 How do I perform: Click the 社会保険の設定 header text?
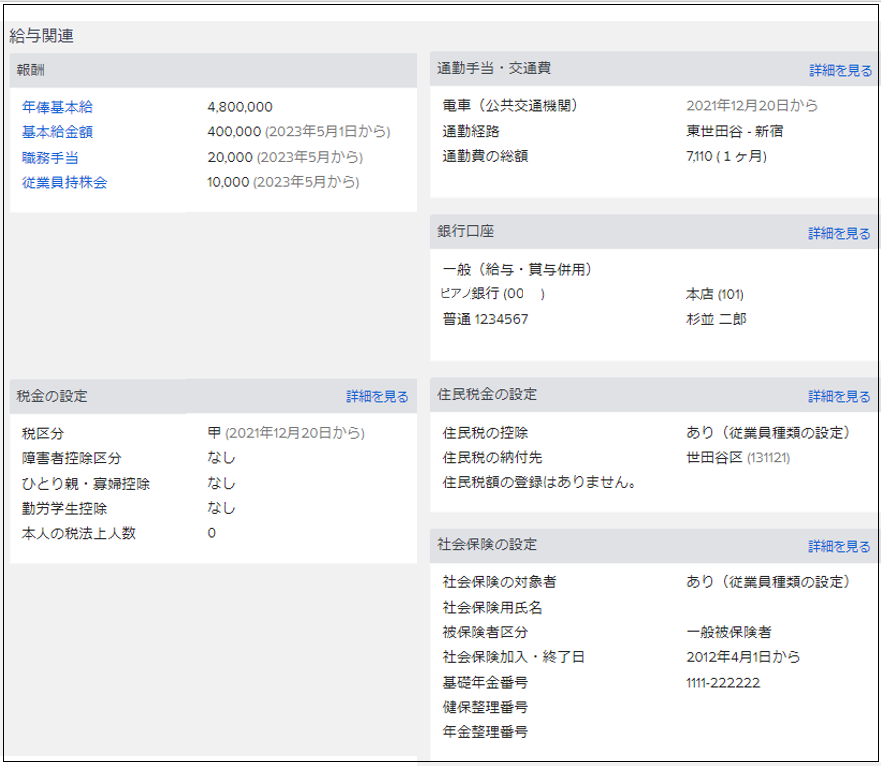point(487,545)
